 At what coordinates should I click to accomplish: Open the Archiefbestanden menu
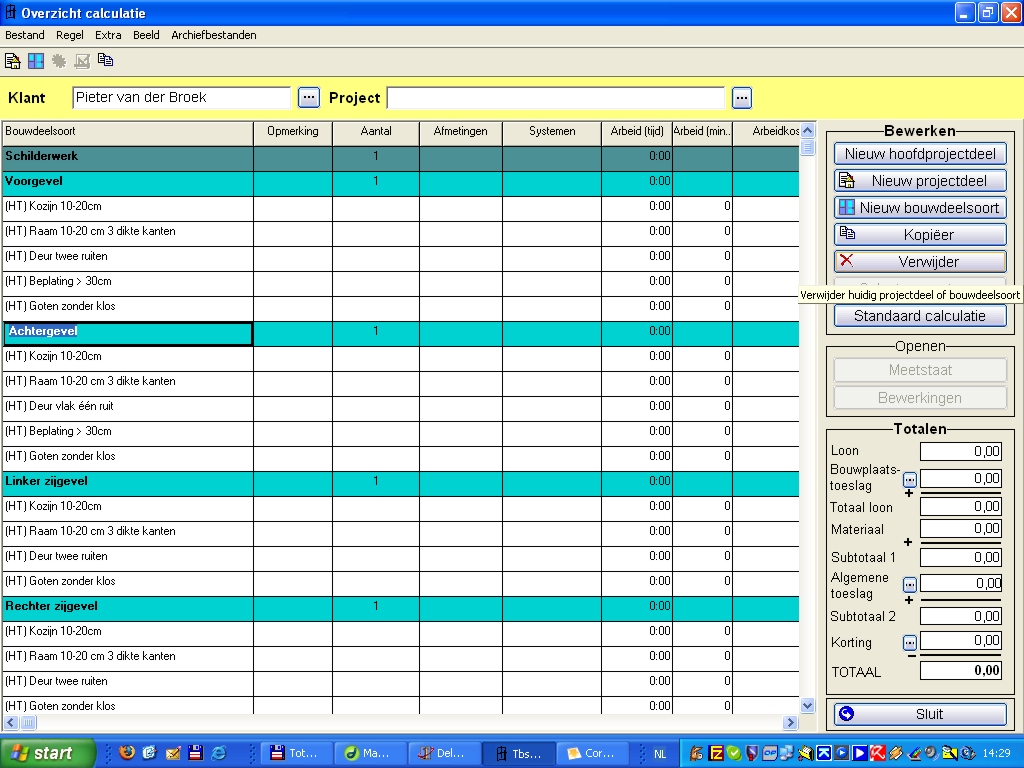click(x=214, y=35)
